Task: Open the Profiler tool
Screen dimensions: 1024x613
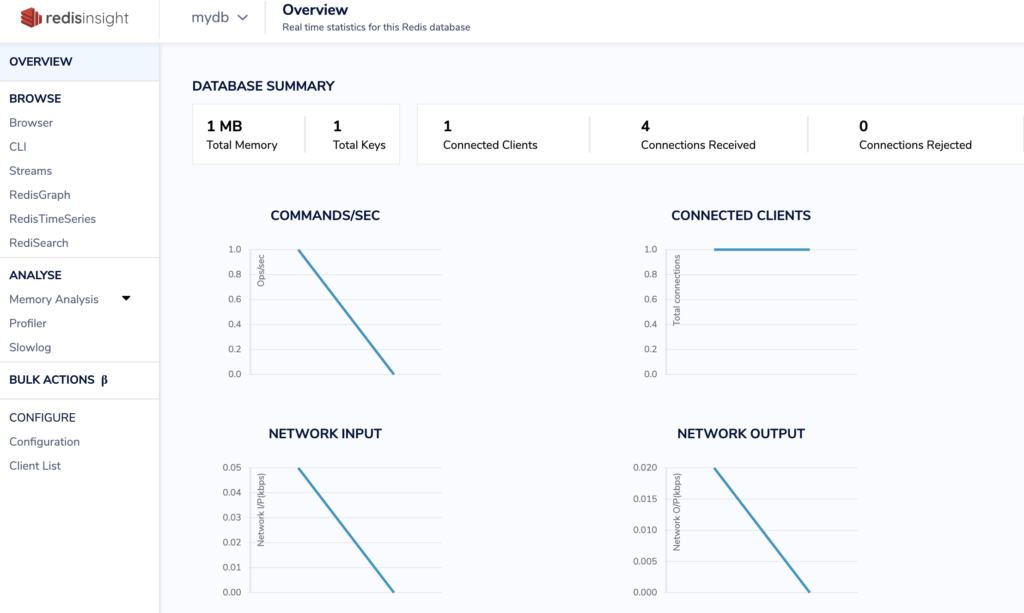Action: pyautogui.click(x=28, y=323)
